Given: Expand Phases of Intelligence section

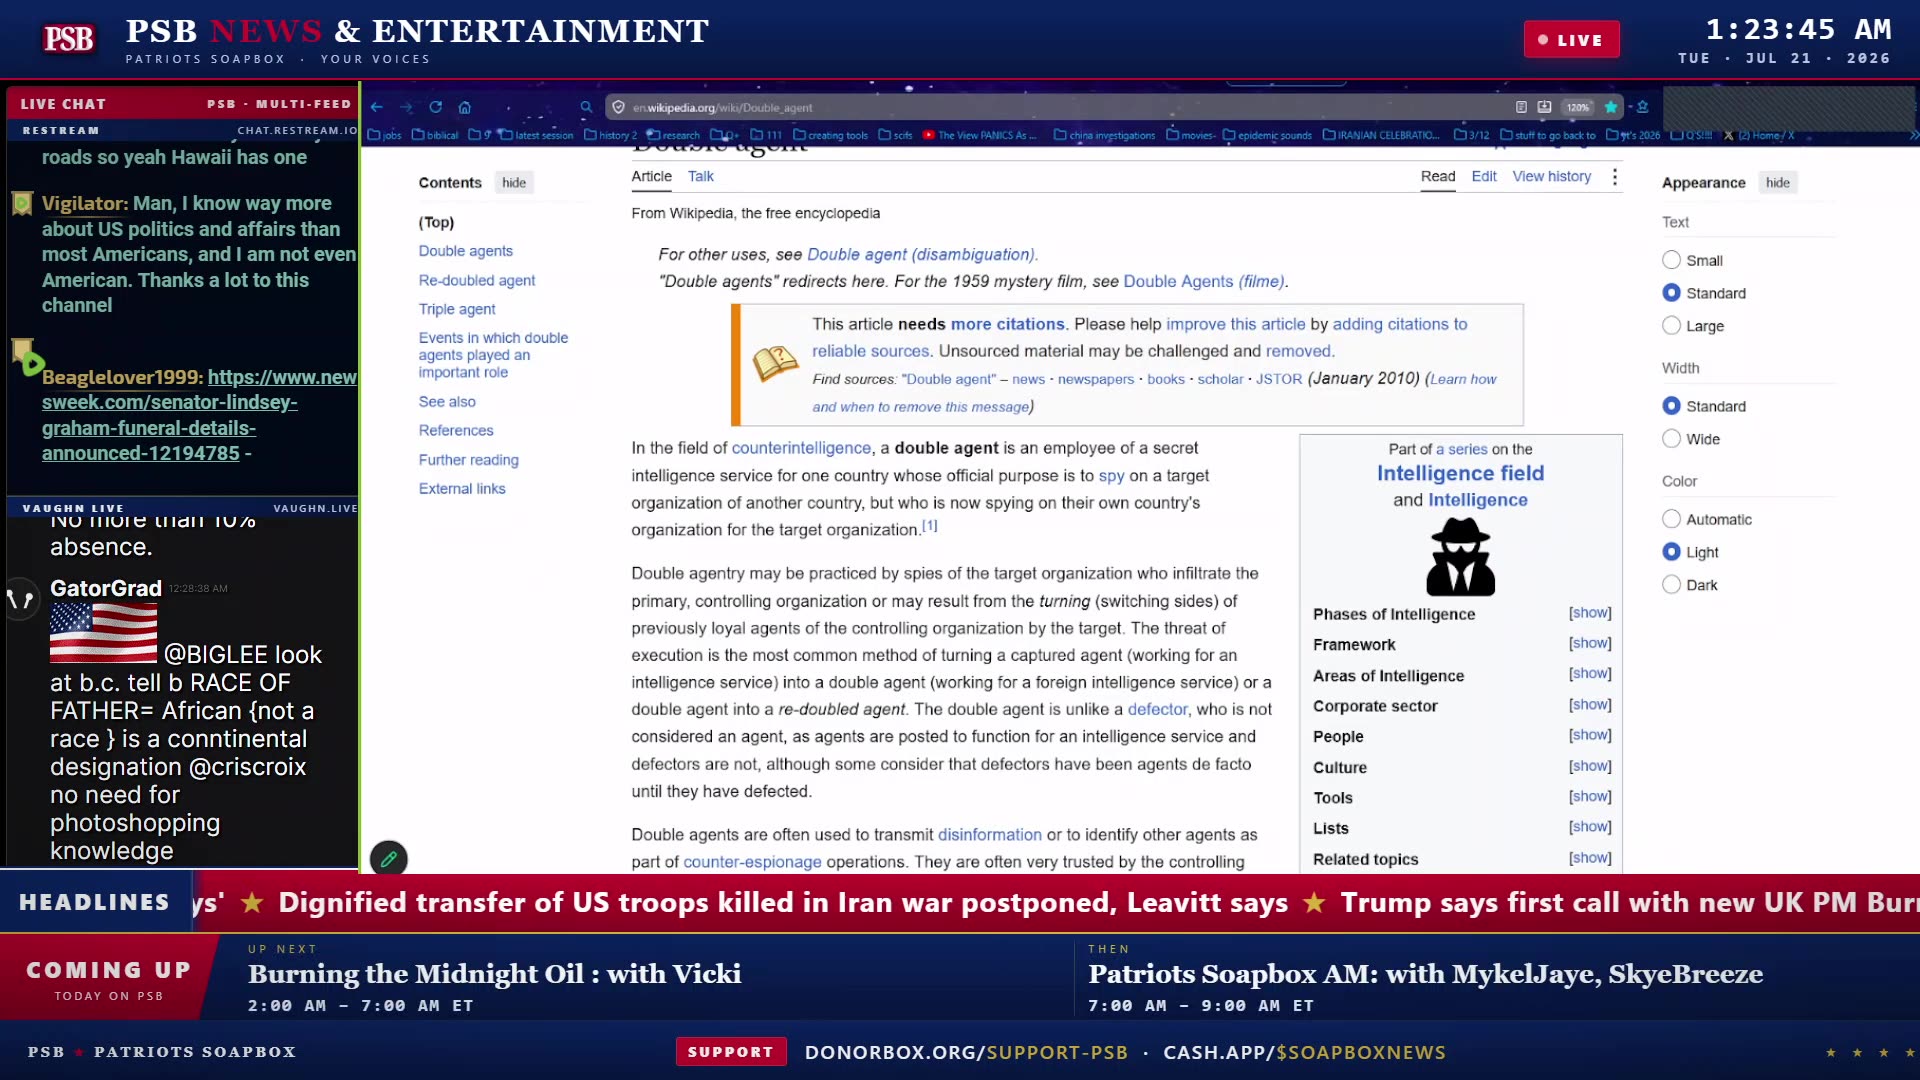Looking at the screenshot, I should point(1590,613).
